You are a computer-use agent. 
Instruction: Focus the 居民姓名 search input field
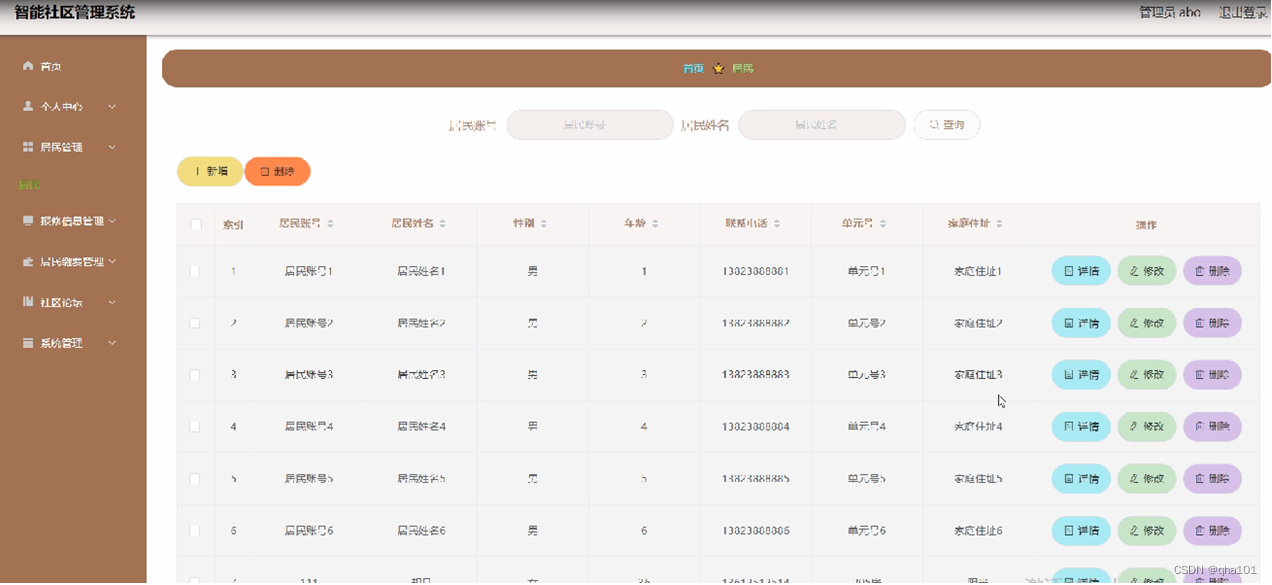click(822, 125)
